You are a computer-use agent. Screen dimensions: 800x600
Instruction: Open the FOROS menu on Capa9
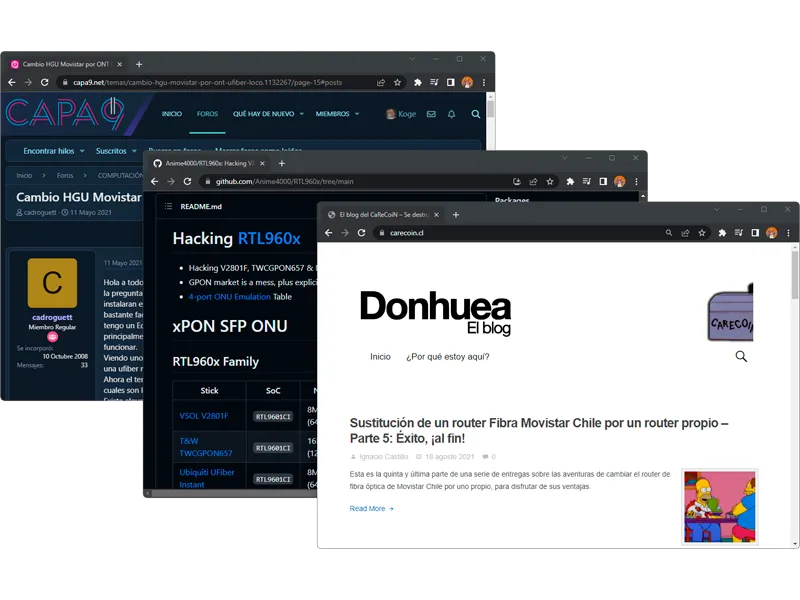click(207, 114)
